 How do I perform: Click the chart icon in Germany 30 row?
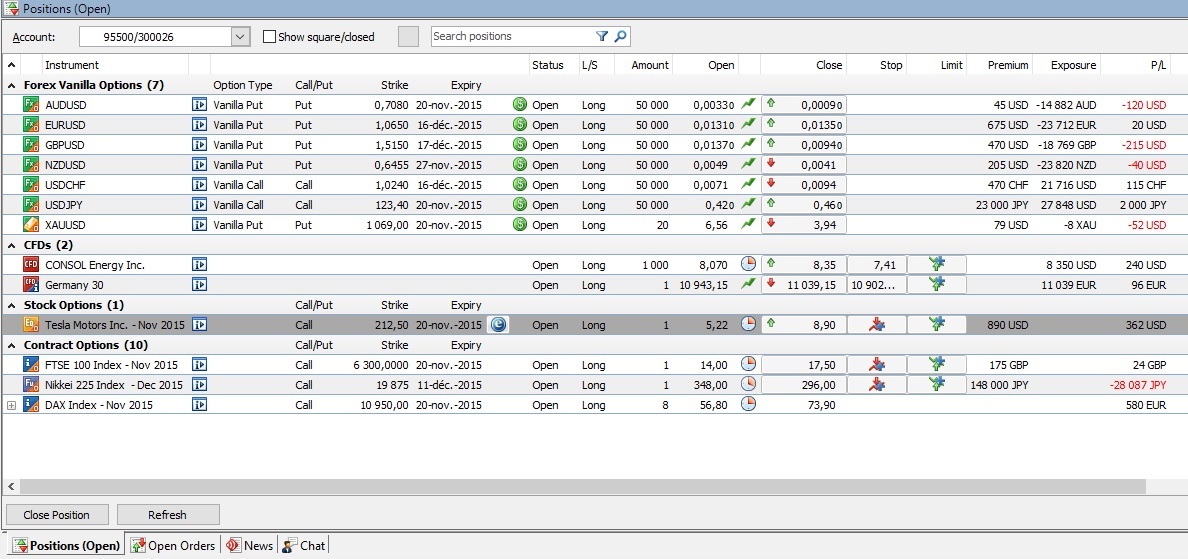(749, 284)
